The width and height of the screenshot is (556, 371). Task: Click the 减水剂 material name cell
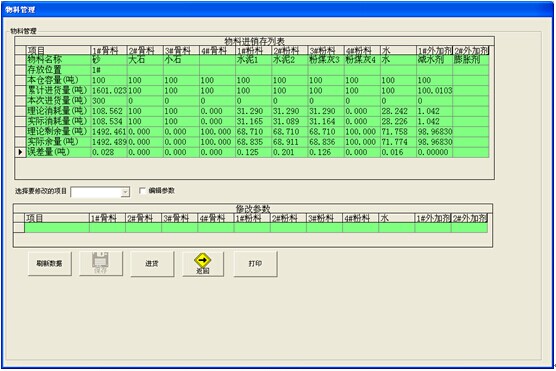click(x=435, y=60)
